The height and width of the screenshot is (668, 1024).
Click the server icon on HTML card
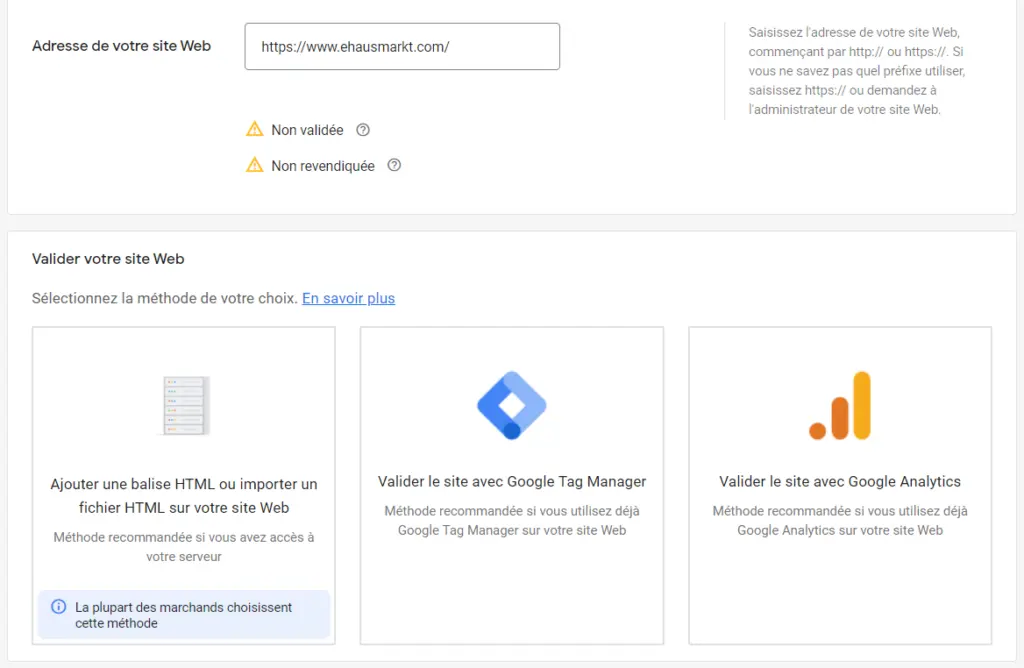pyautogui.click(x=185, y=406)
